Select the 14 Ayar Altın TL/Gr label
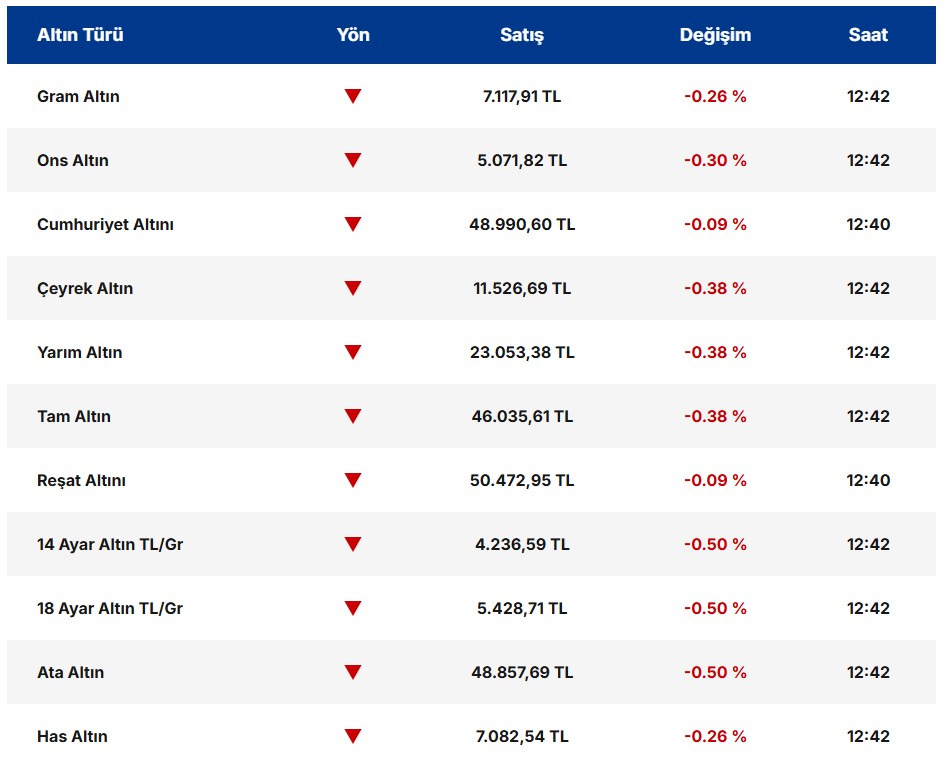Image resolution: width=945 pixels, height=774 pixels. tap(110, 545)
